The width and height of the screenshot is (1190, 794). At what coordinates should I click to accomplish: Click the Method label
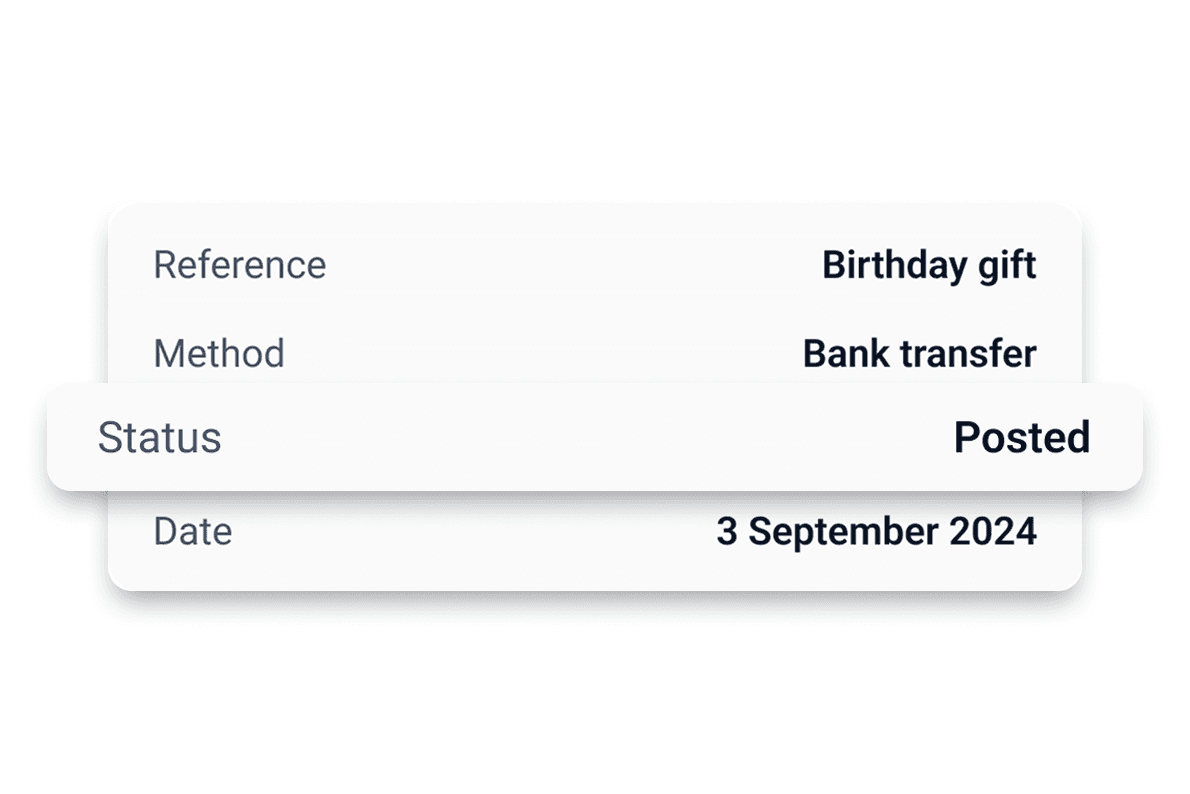click(218, 353)
